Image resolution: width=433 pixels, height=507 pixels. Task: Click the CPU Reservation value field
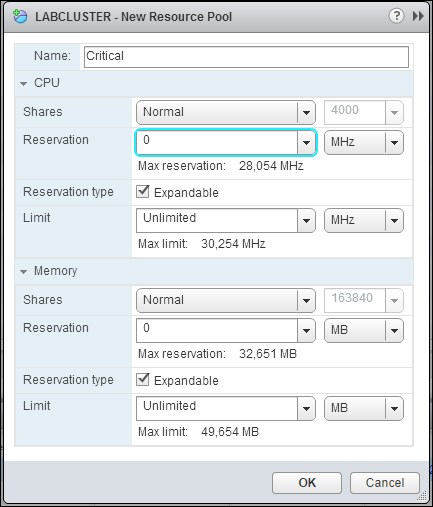coord(217,142)
